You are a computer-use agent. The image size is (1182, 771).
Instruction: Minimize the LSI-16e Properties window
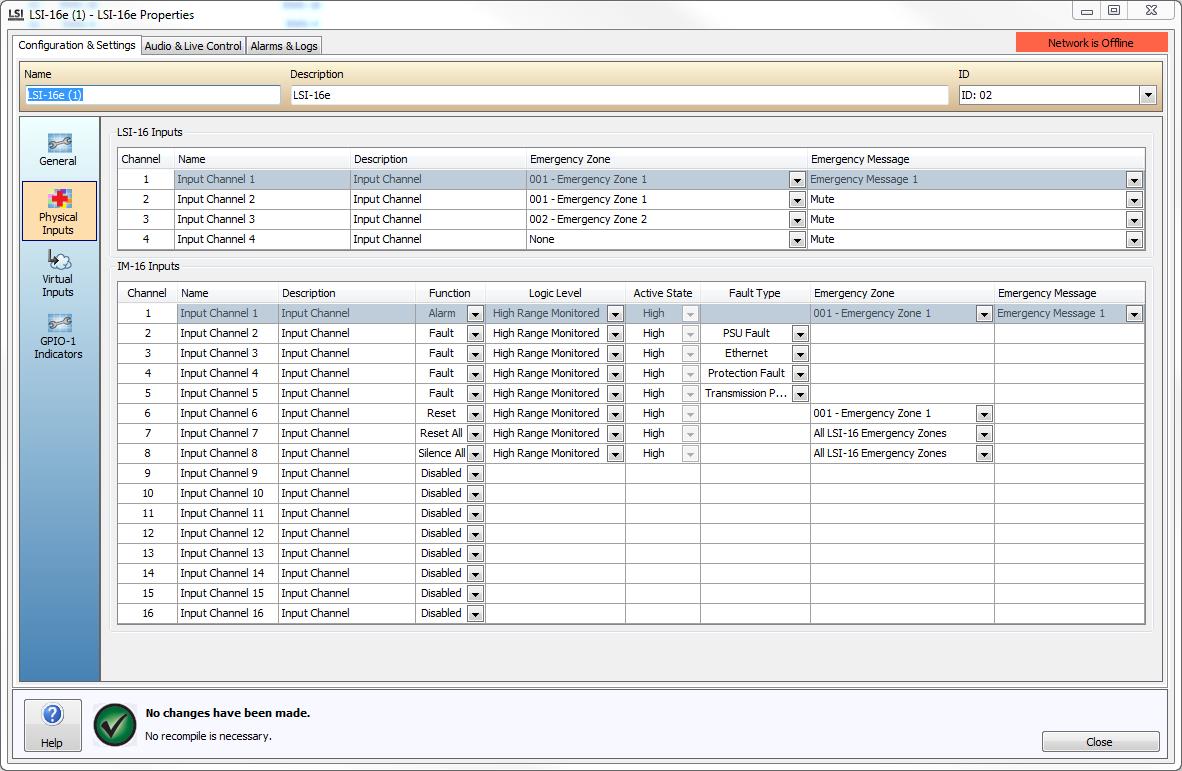1087,11
